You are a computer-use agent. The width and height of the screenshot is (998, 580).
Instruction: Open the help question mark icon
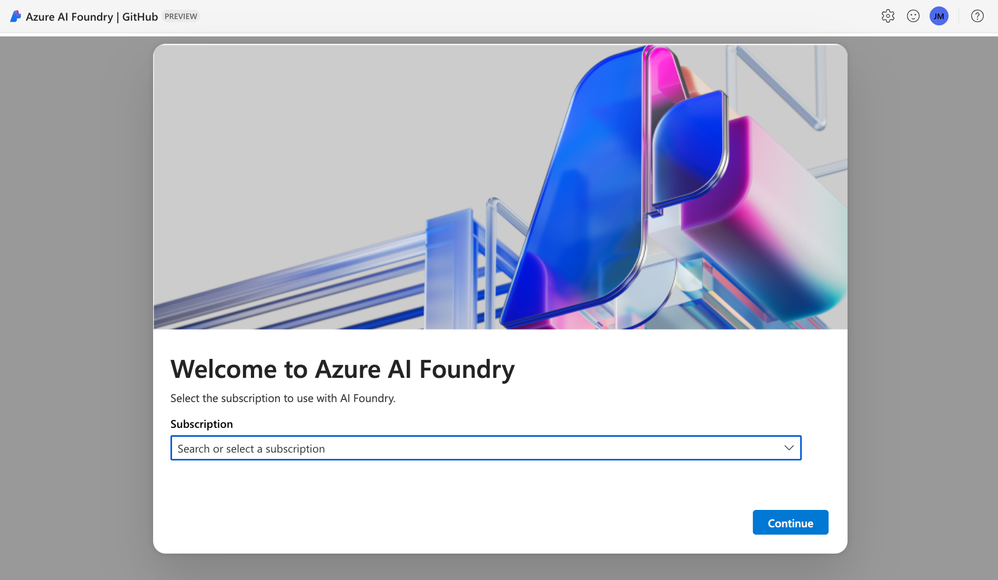(x=977, y=17)
